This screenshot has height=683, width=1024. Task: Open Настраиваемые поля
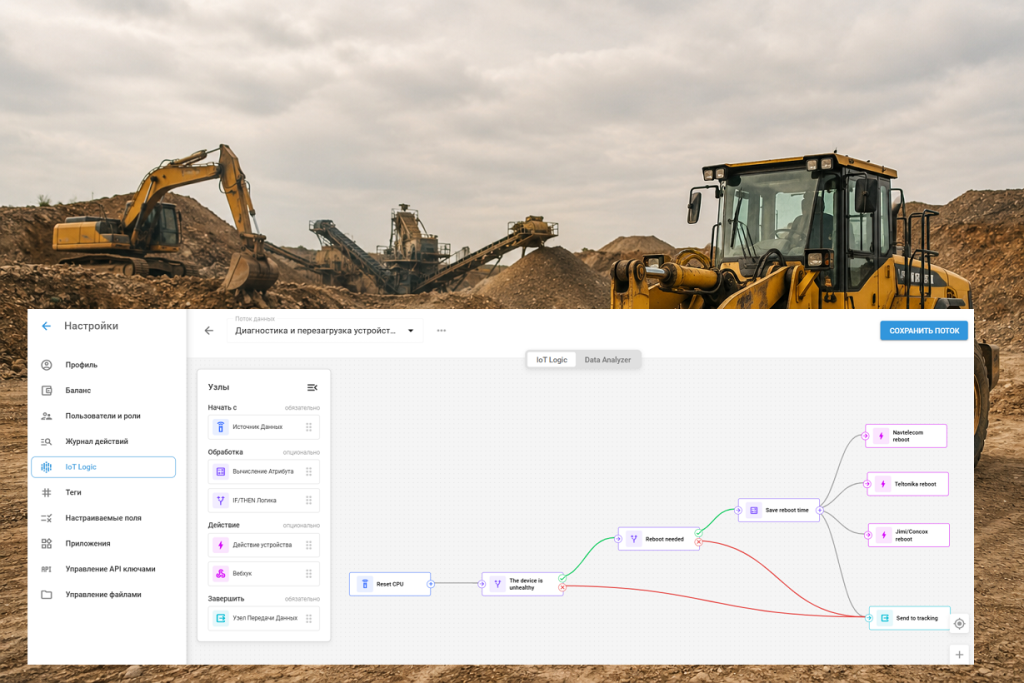click(103, 518)
